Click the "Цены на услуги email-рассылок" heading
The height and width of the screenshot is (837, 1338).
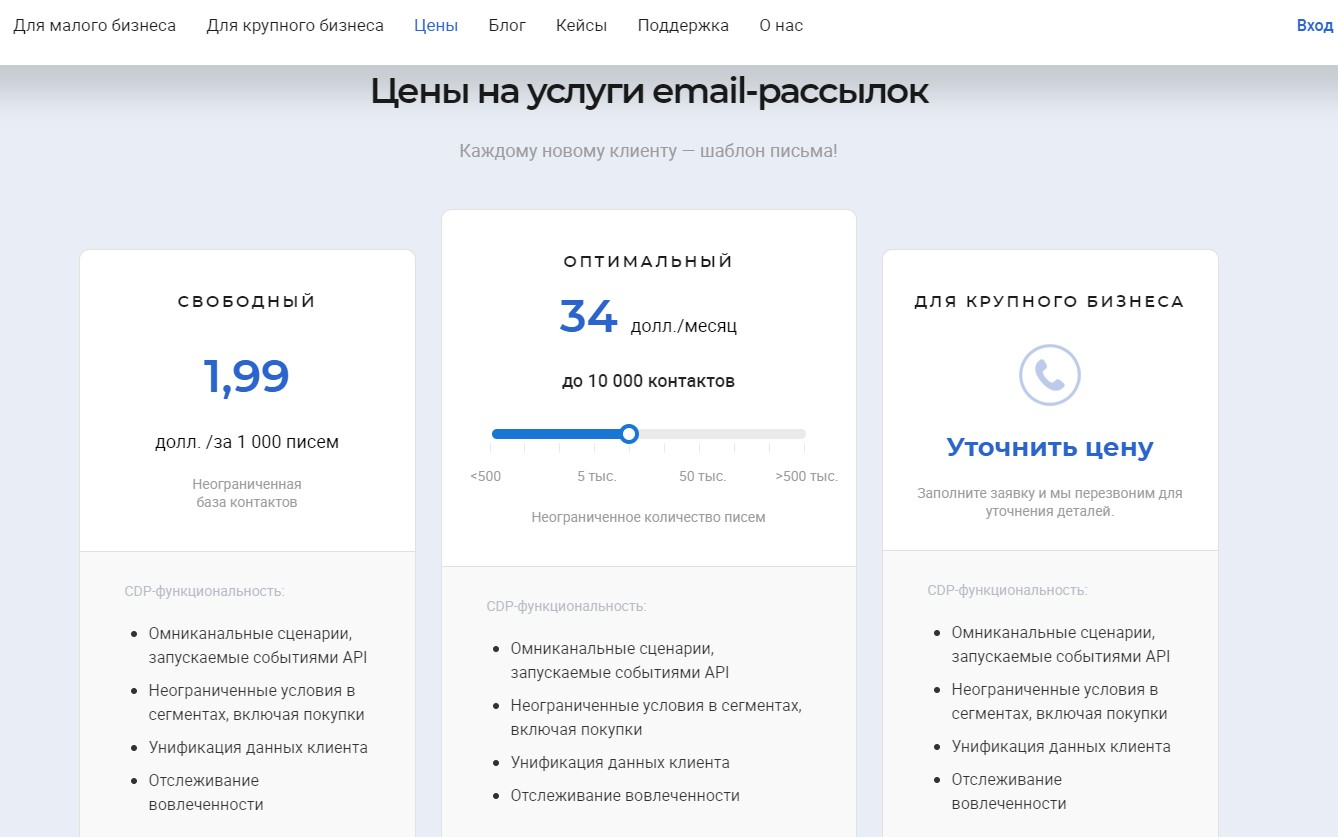point(649,91)
